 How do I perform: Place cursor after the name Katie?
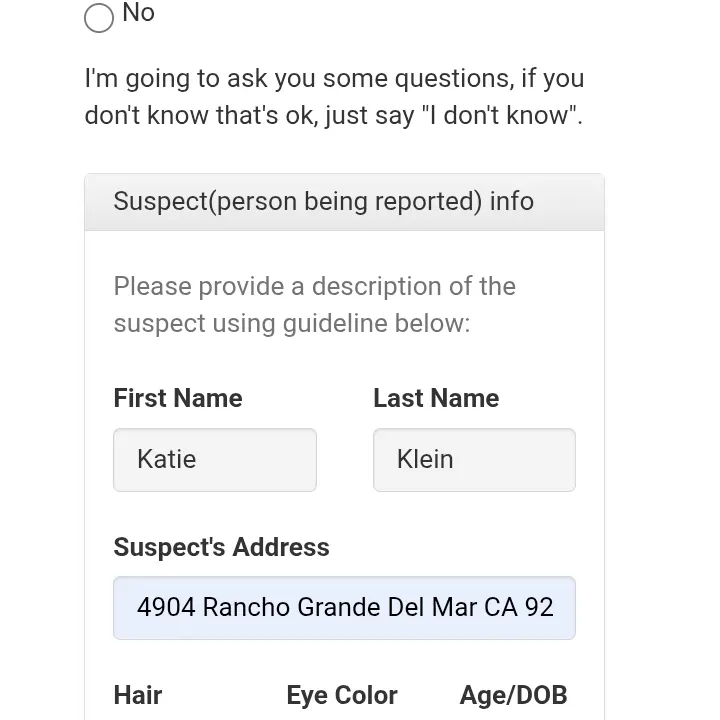pyautogui.click(x=197, y=459)
